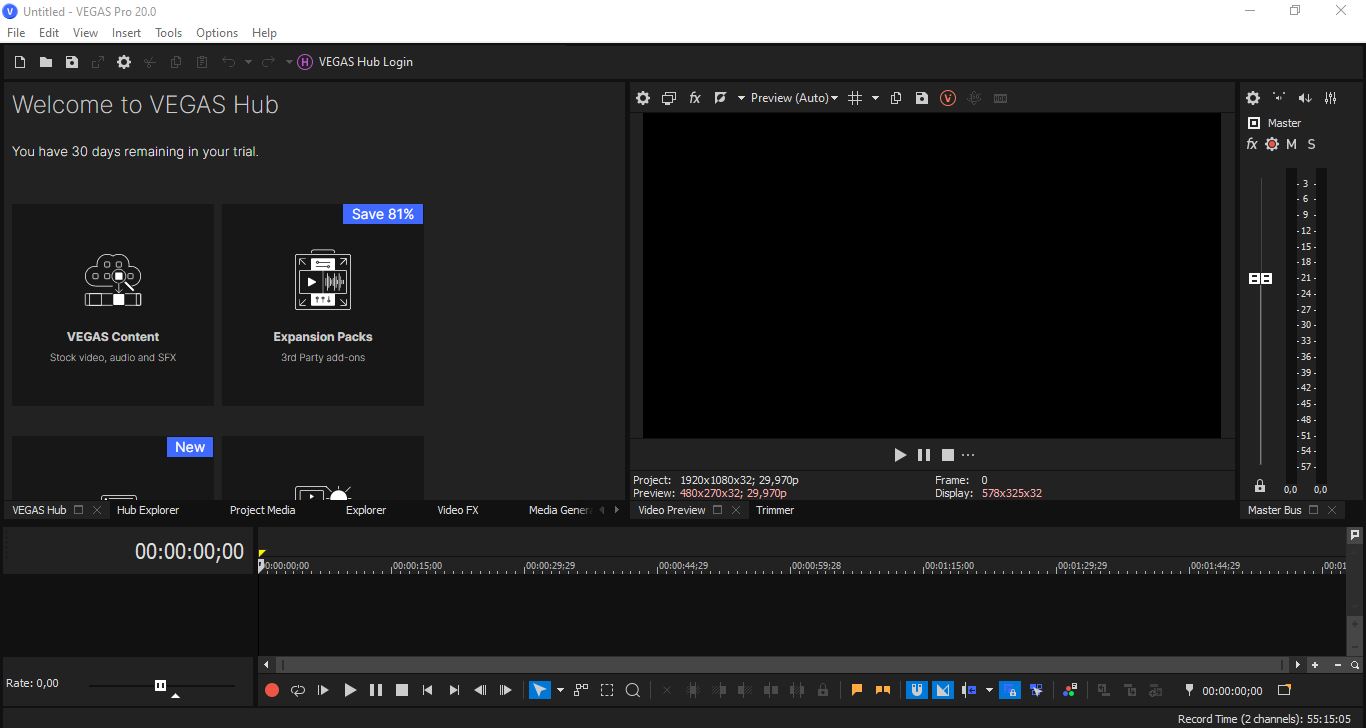
Task: Open the VEGAS Content card
Action: click(x=113, y=305)
